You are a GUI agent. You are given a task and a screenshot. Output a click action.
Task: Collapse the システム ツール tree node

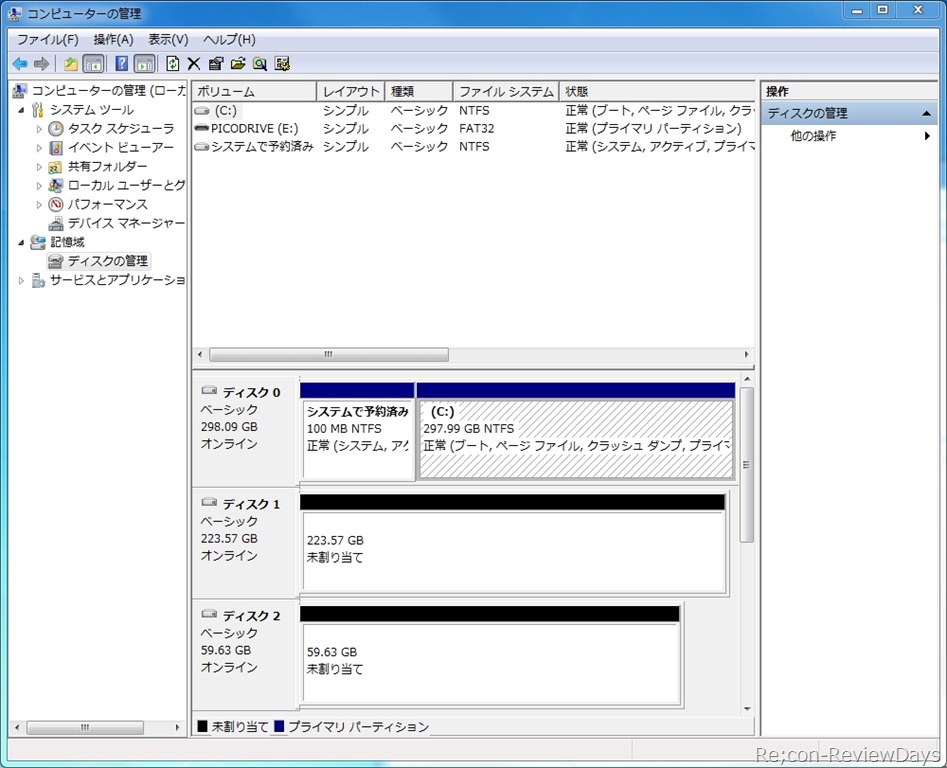point(21,110)
